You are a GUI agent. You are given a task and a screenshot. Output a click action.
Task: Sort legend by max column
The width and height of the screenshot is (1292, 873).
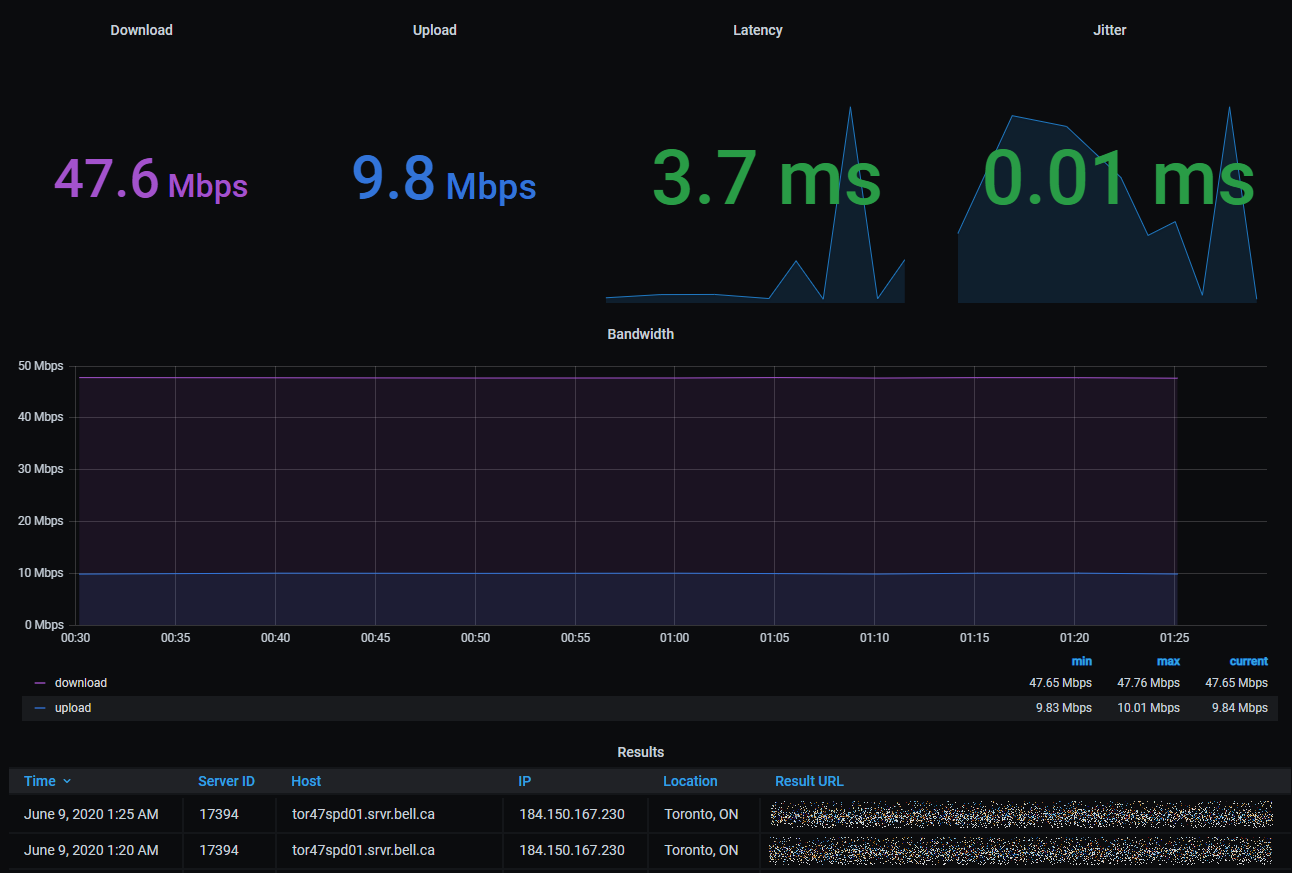coord(1168,661)
